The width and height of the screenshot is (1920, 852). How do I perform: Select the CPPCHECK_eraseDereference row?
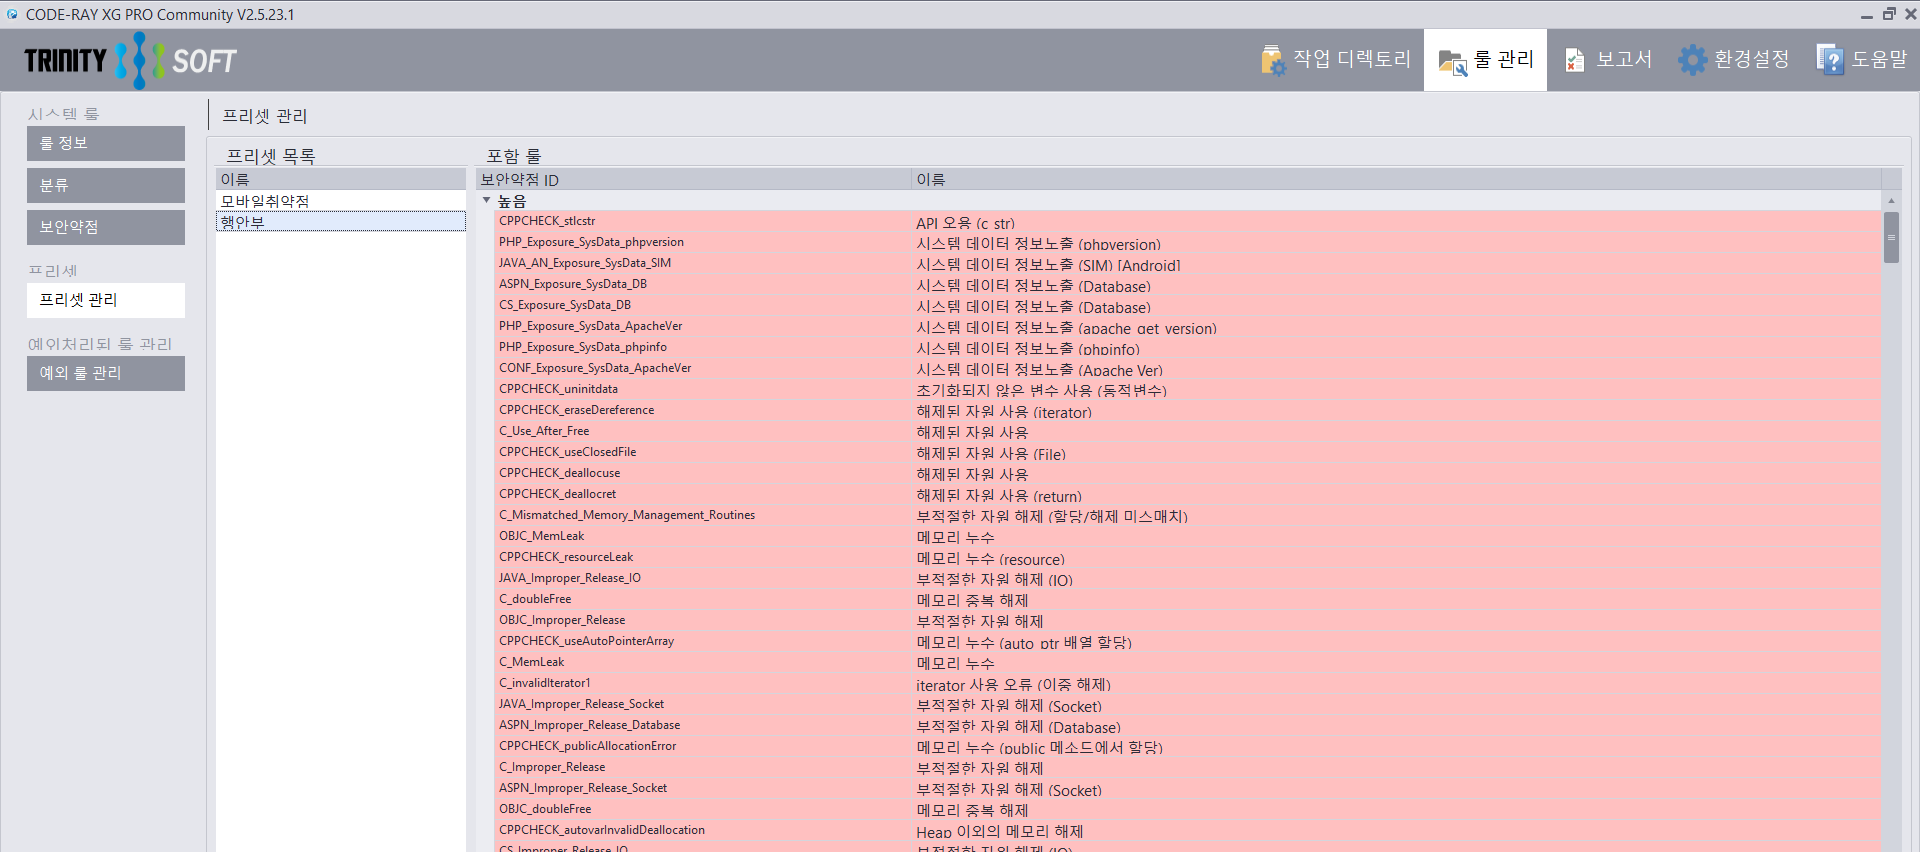click(x=1188, y=411)
